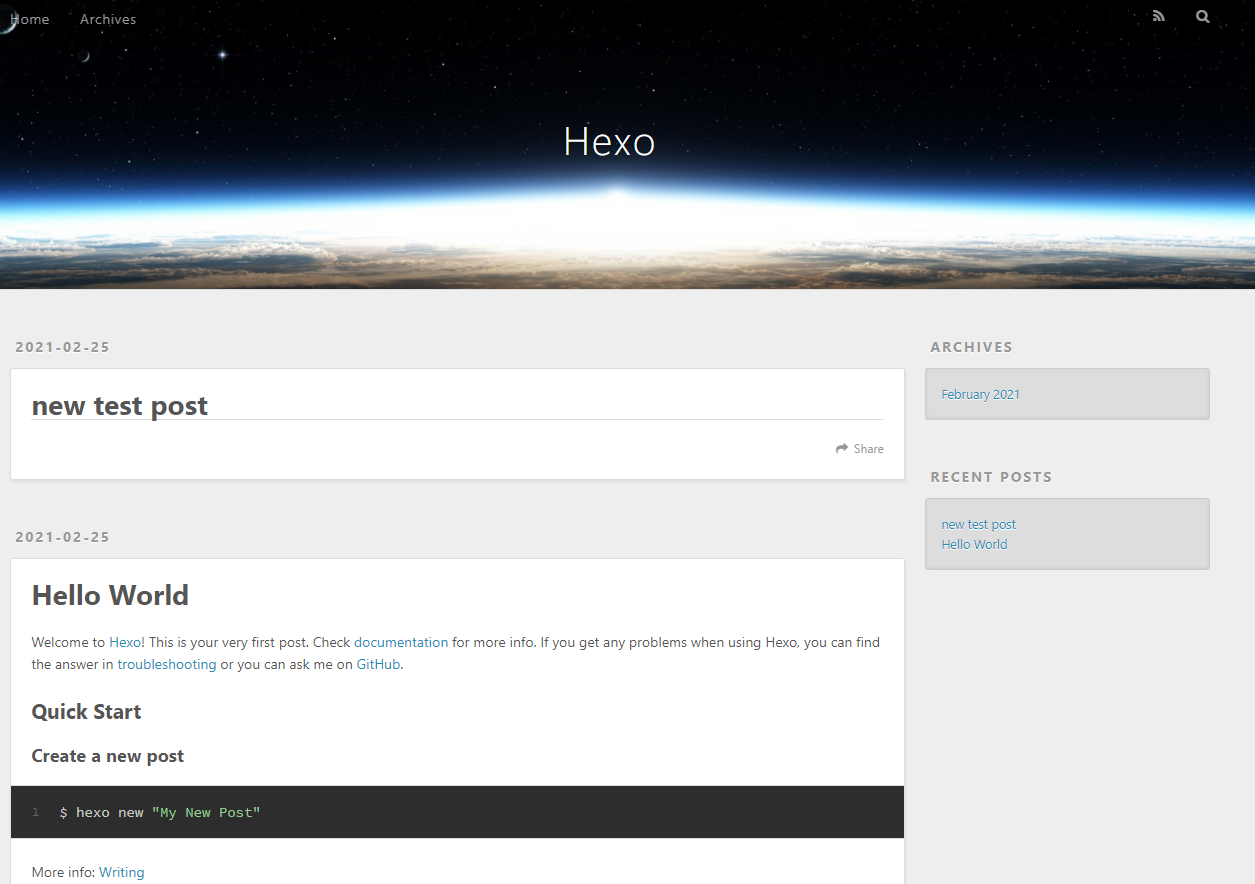1255x884 pixels.
Task: Open the documentation link
Action: click(x=401, y=642)
